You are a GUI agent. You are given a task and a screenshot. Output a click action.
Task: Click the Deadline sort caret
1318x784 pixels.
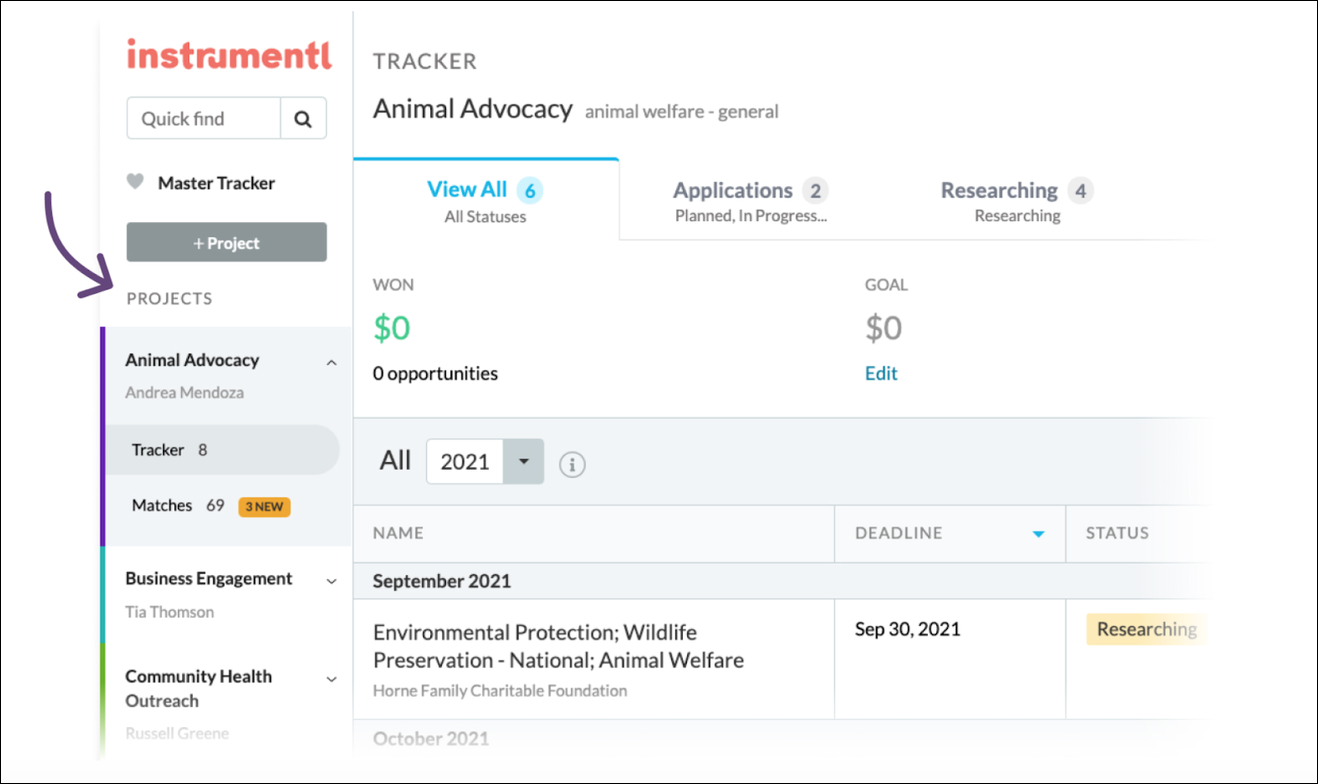1037,533
